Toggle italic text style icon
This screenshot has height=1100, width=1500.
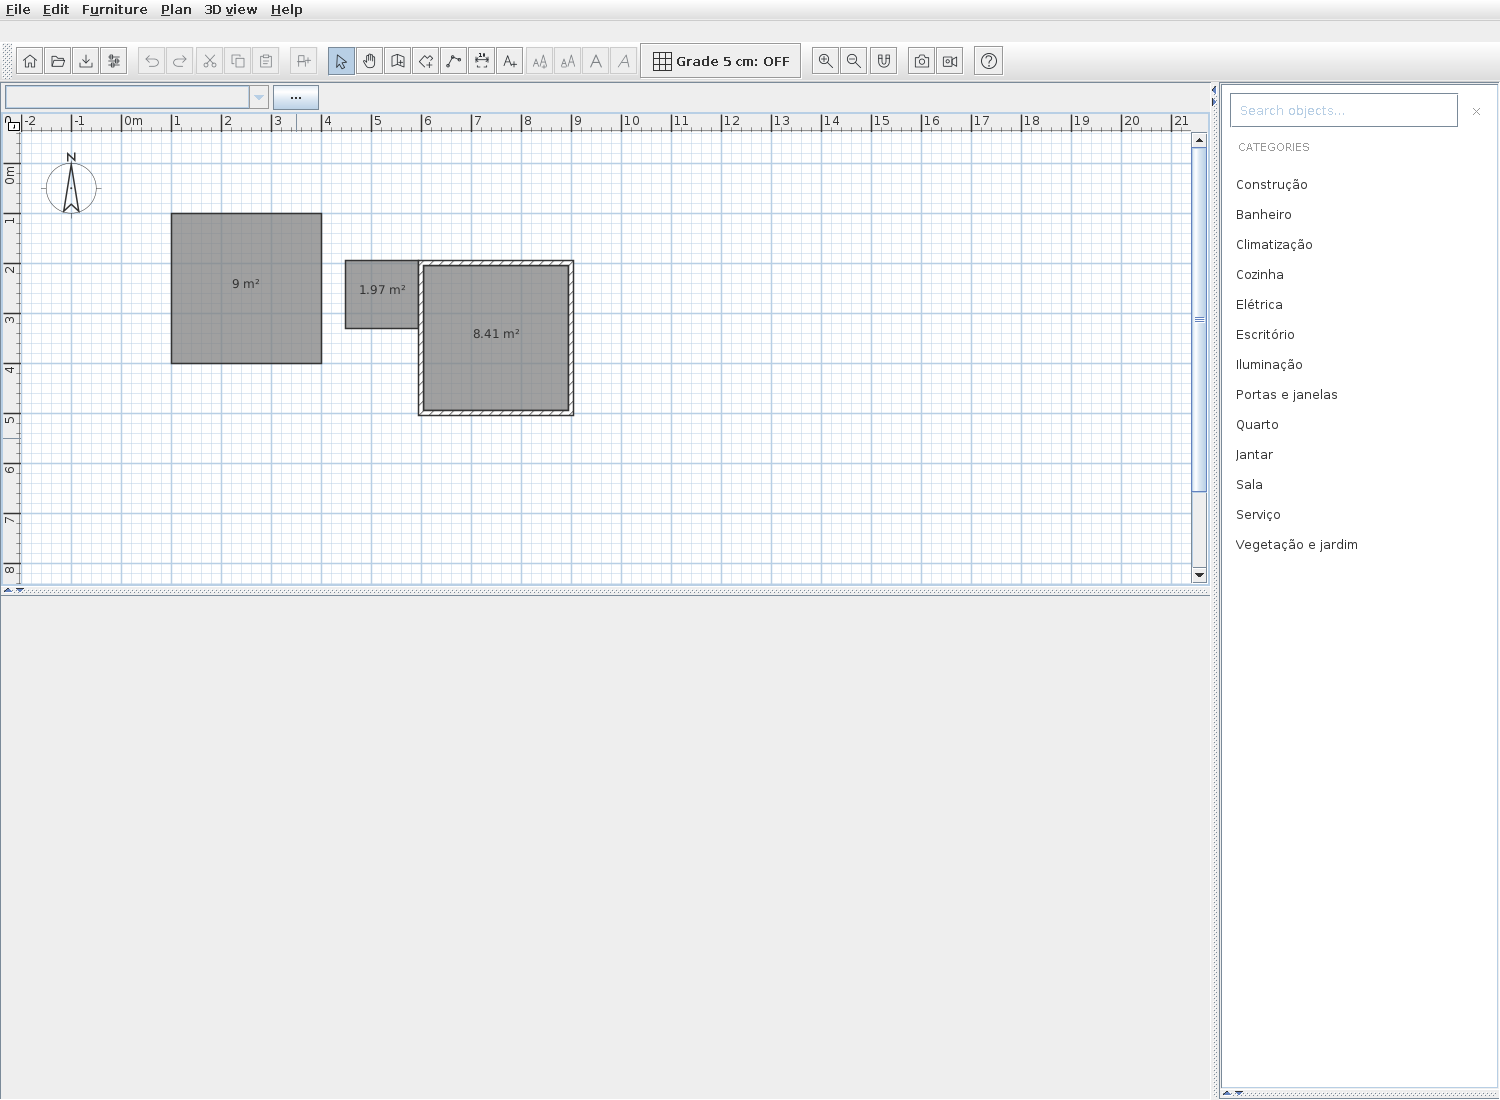tap(624, 61)
